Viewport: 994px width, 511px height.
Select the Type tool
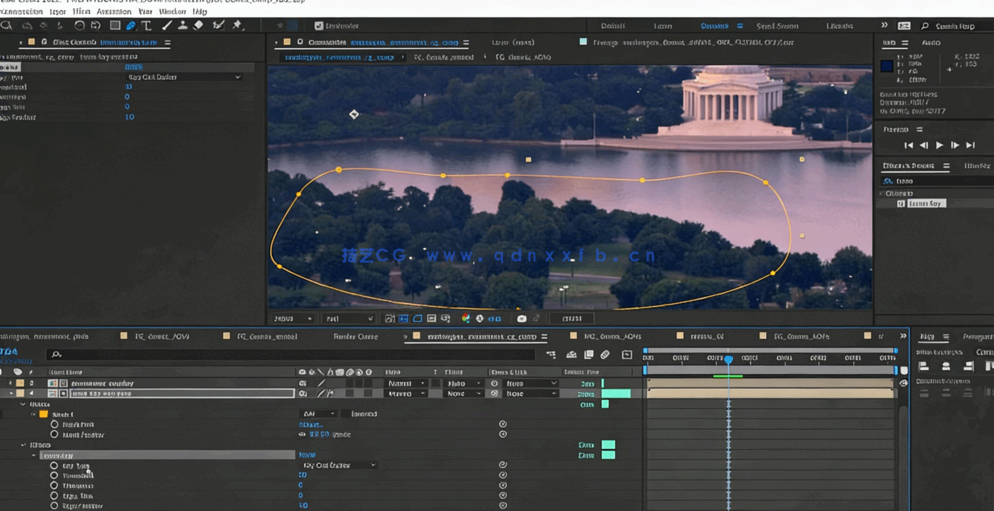[x=147, y=26]
